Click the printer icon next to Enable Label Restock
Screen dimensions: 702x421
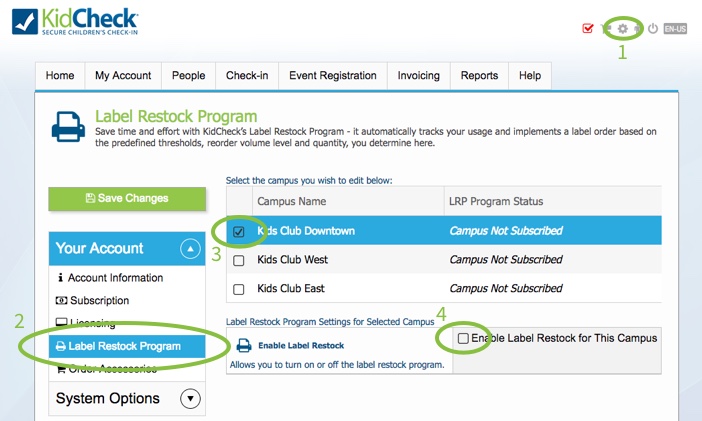(244, 345)
